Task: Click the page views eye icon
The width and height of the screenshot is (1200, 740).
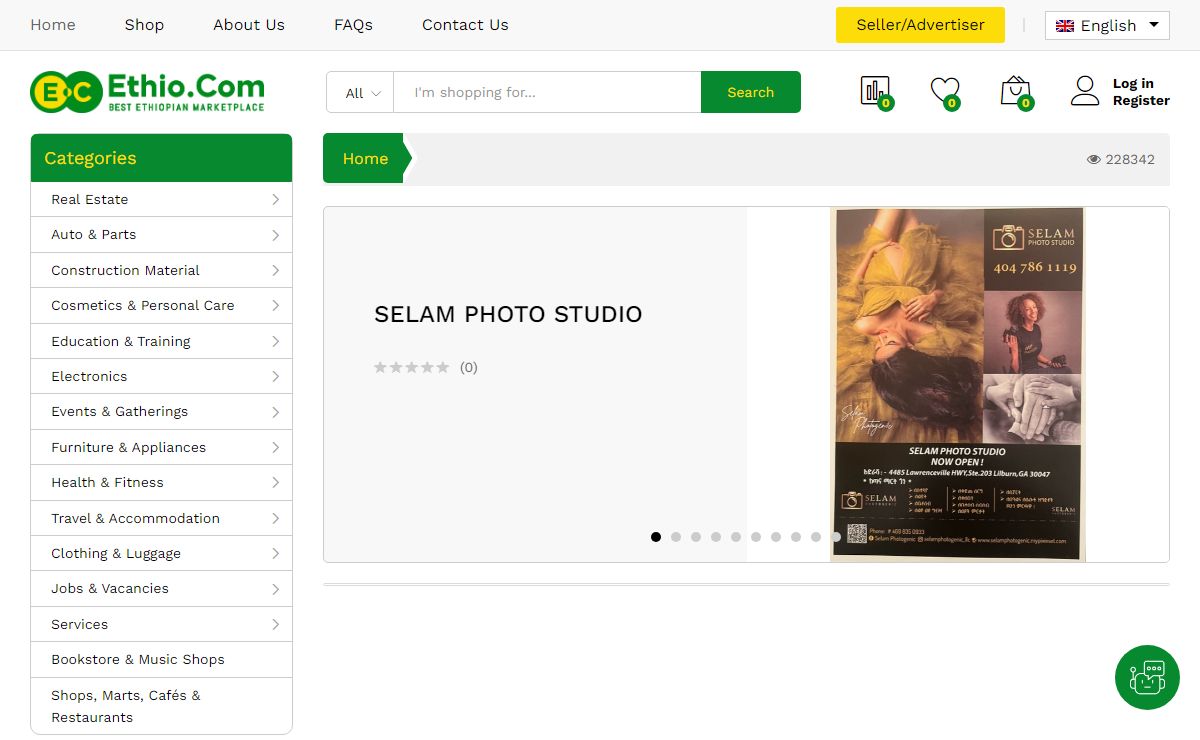Action: click(1094, 159)
